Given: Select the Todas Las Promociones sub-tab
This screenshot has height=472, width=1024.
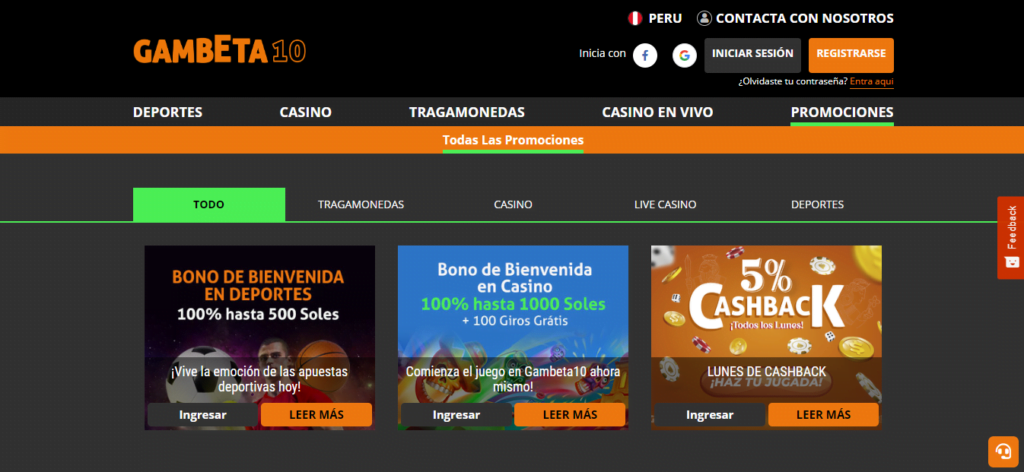Looking at the screenshot, I should click(513, 140).
